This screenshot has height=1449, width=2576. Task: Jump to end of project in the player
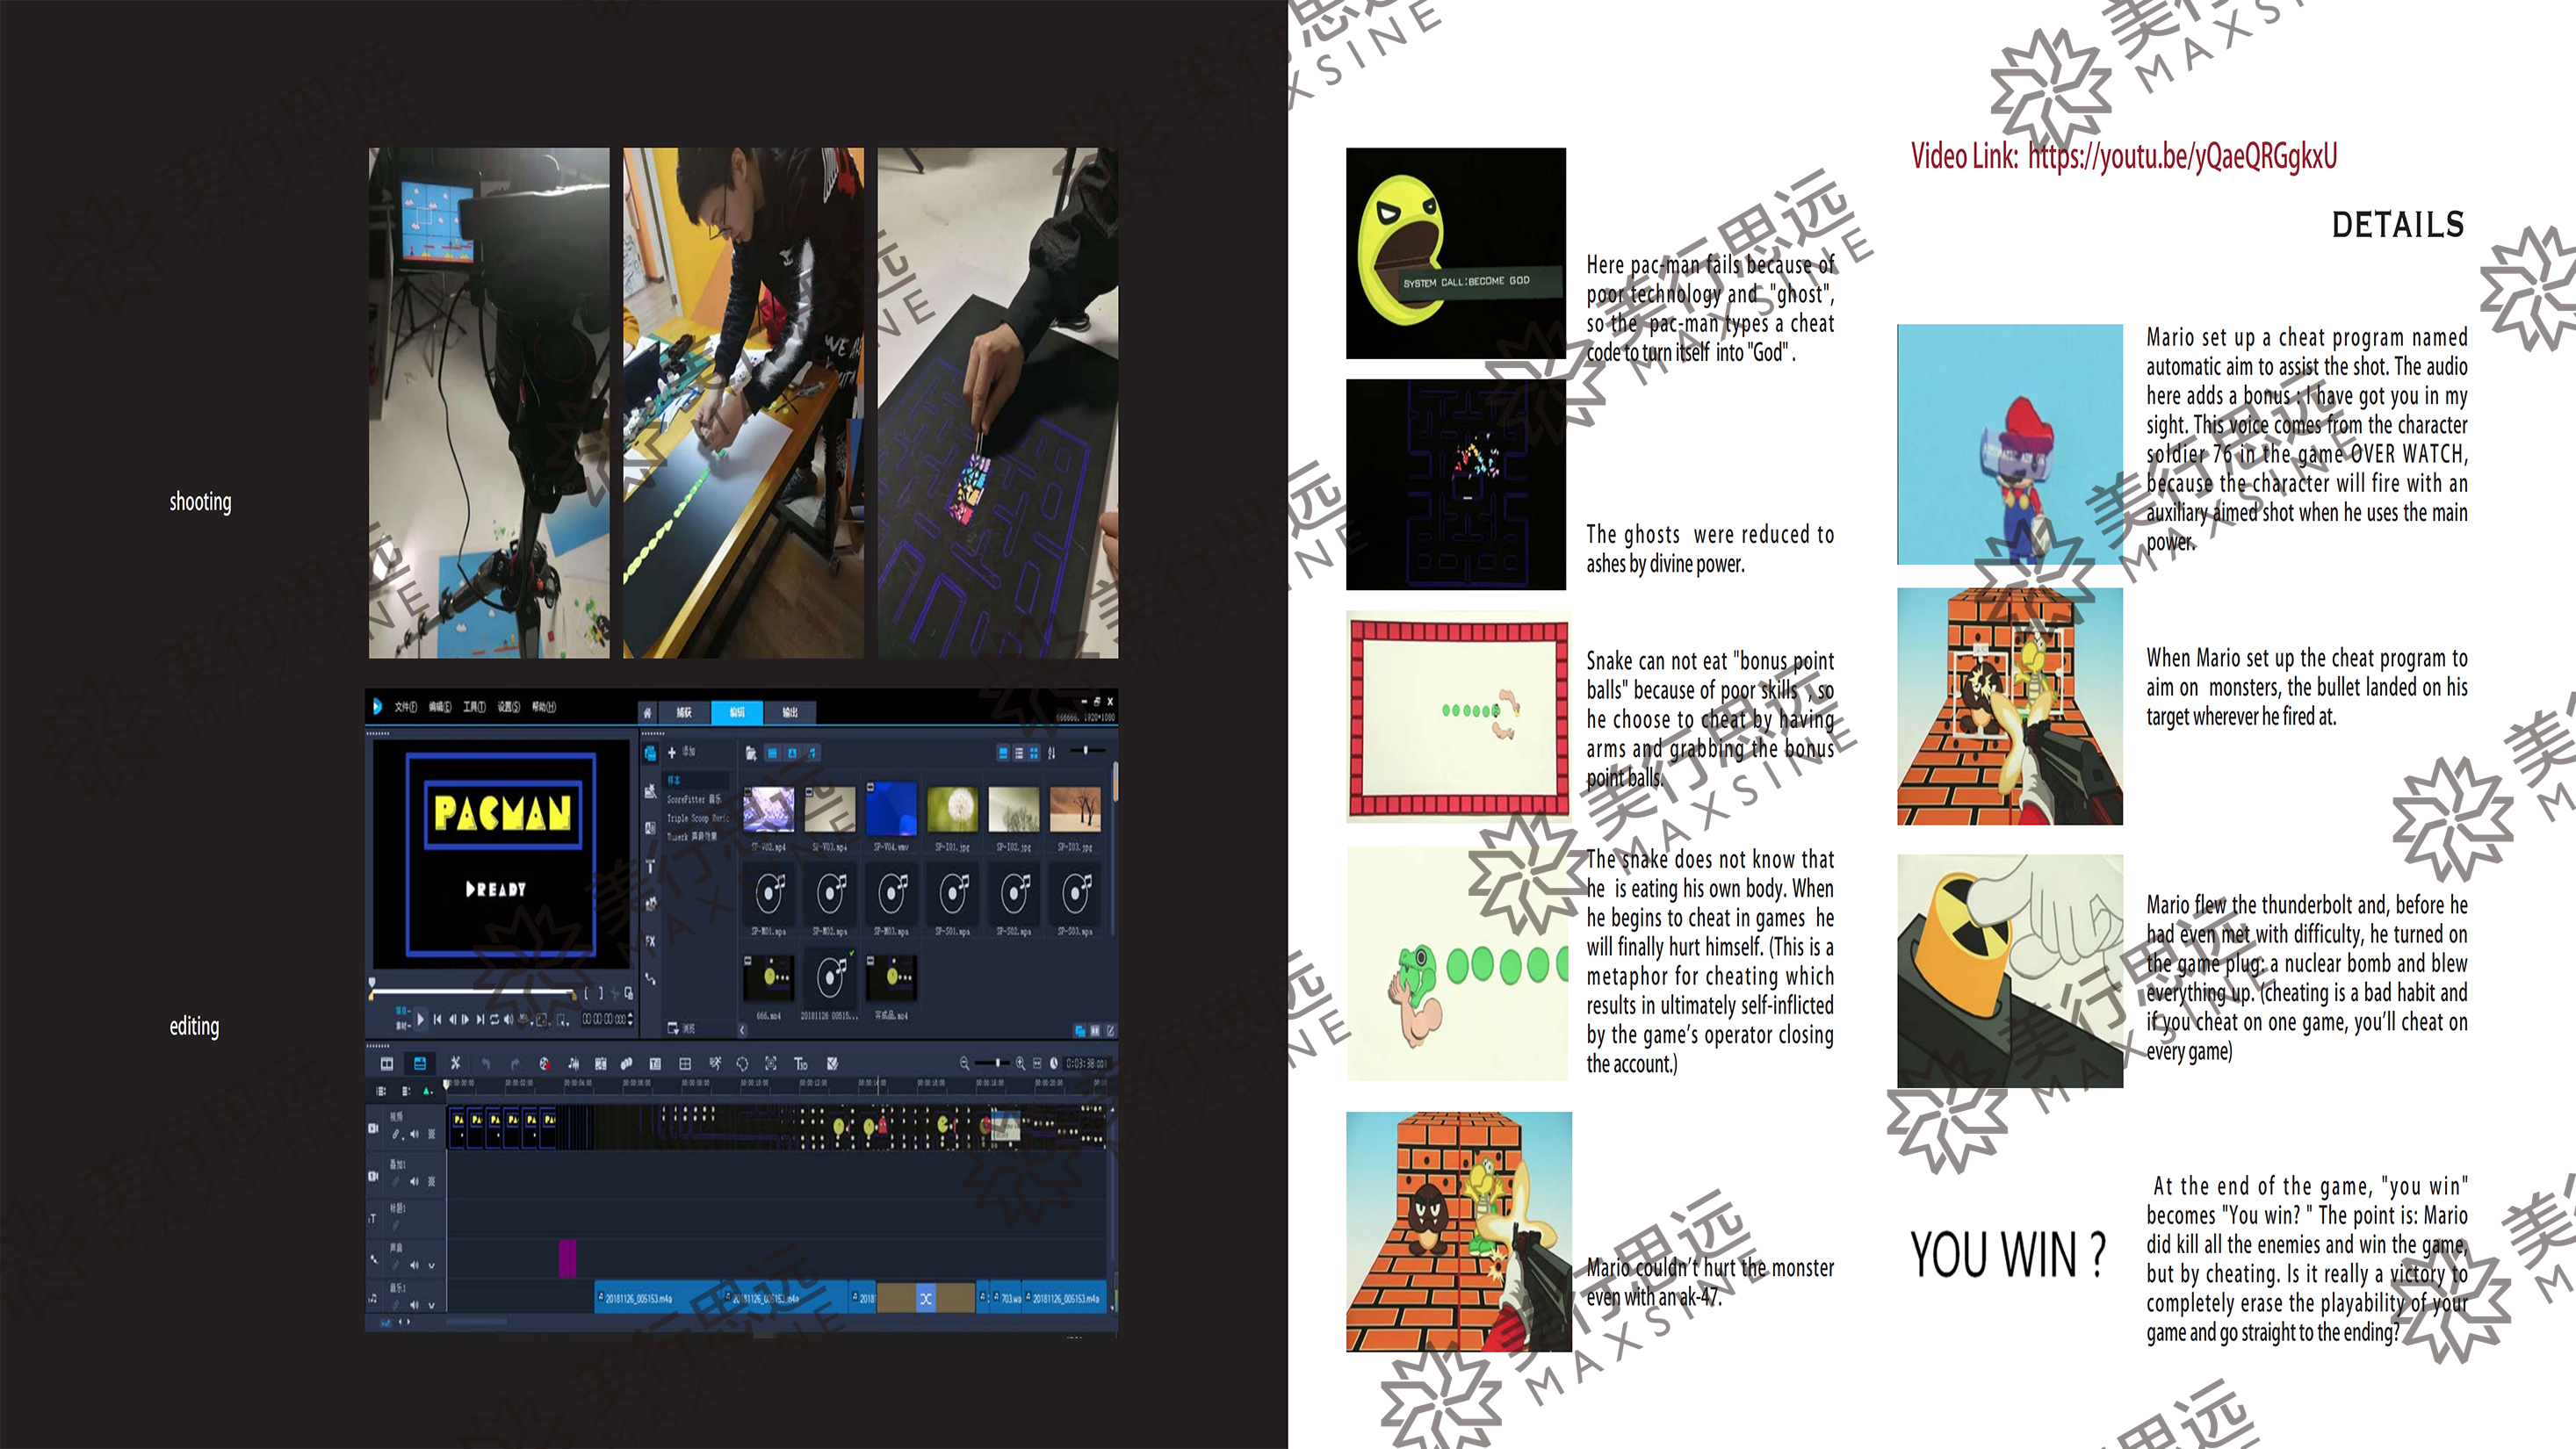(x=481, y=1019)
